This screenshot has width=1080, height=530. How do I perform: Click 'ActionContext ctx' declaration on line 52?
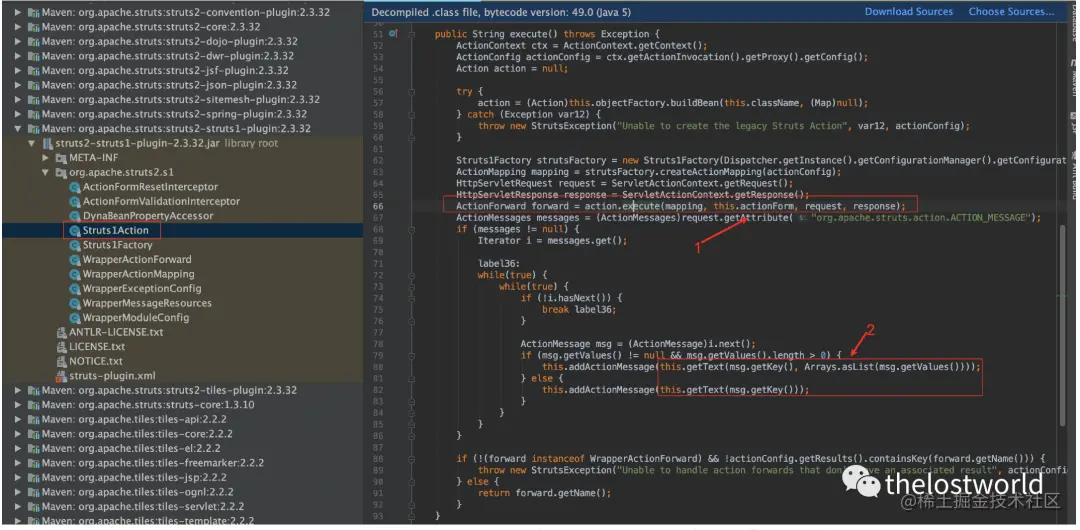click(x=498, y=45)
